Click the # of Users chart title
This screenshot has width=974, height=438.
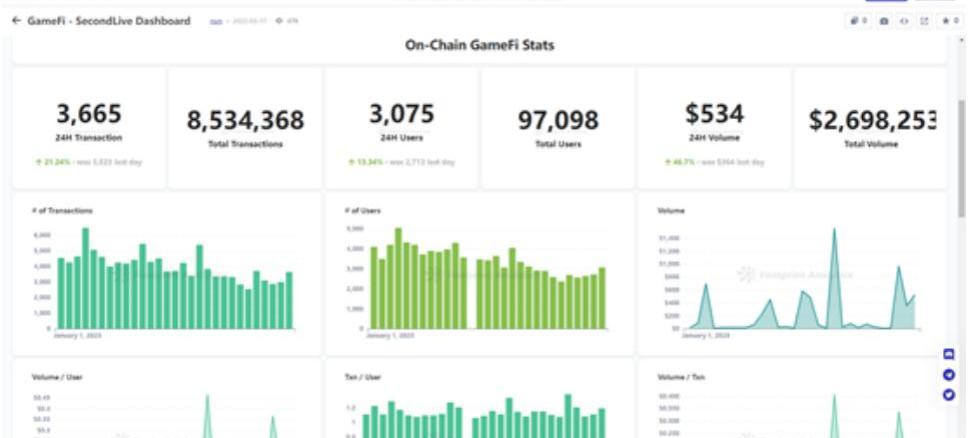coord(361,211)
